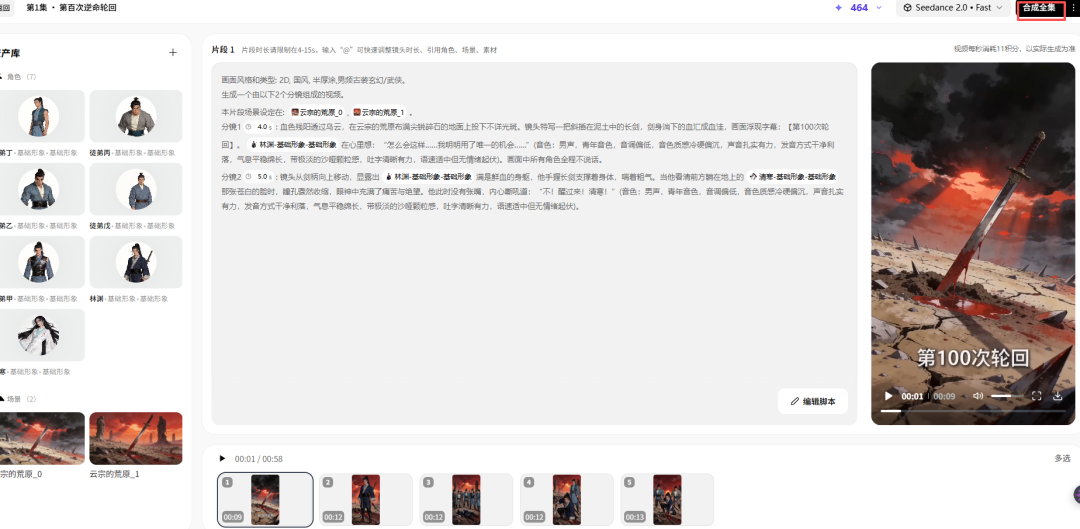Viewport: 1080px width, 529px height.
Task: Select clip 4 thumbnail in the timeline
Action: click(x=567, y=499)
